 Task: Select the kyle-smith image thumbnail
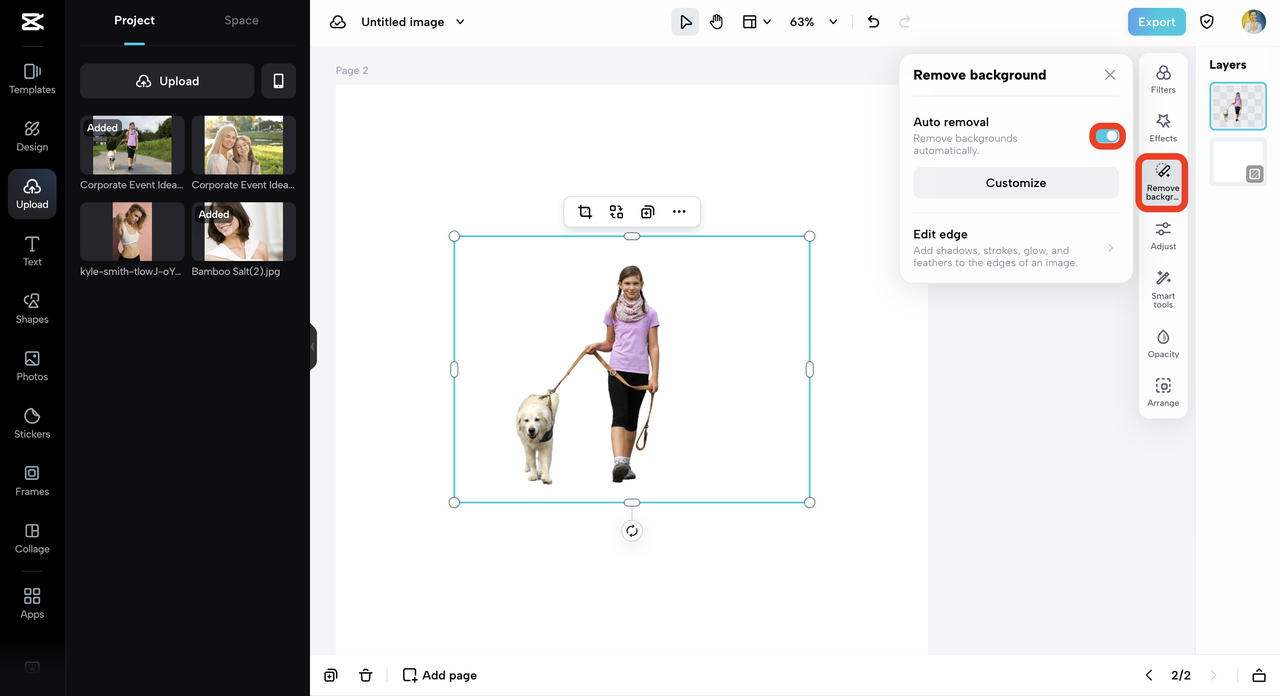click(132, 232)
